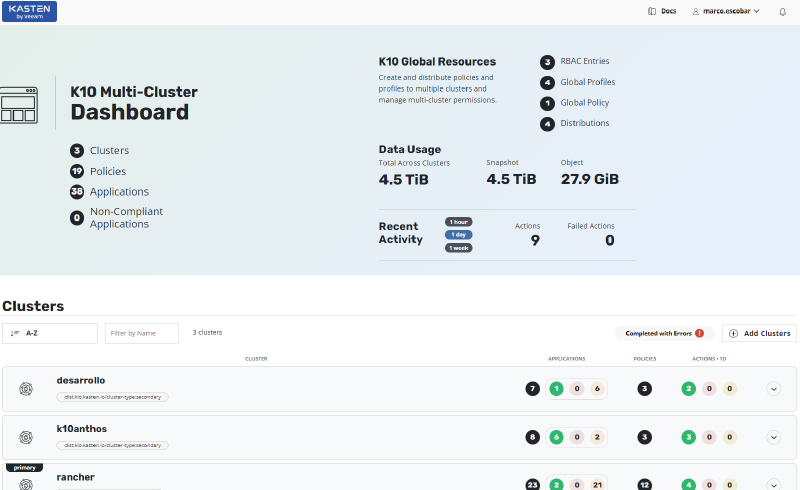Expand the desarrollo cluster row

click(773, 389)
